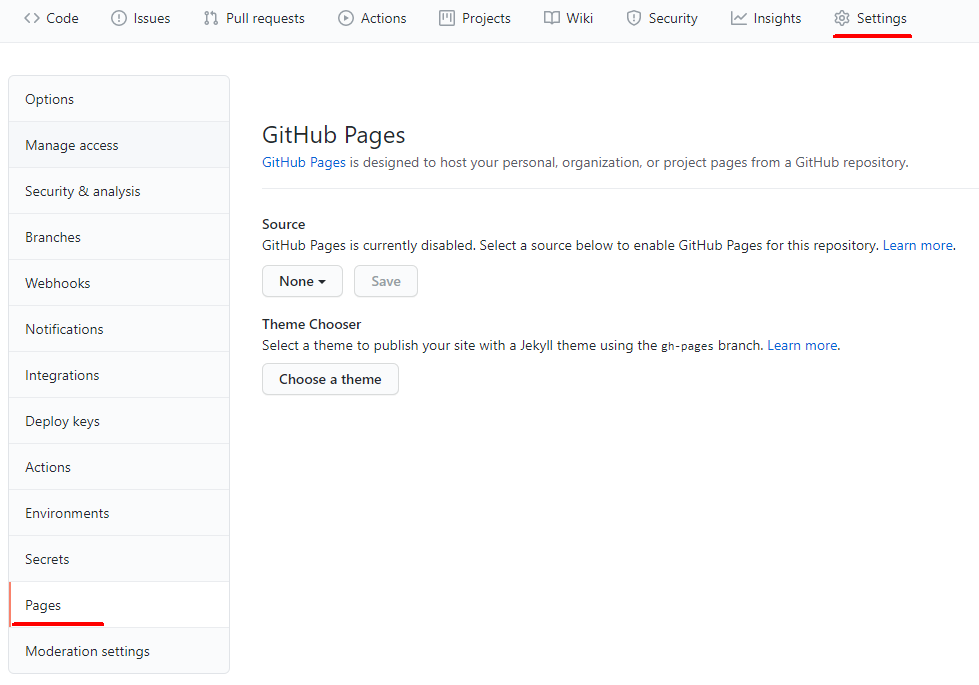Click the Code angle-brackets icon
979x685 pixels.
tap(32, 18)
